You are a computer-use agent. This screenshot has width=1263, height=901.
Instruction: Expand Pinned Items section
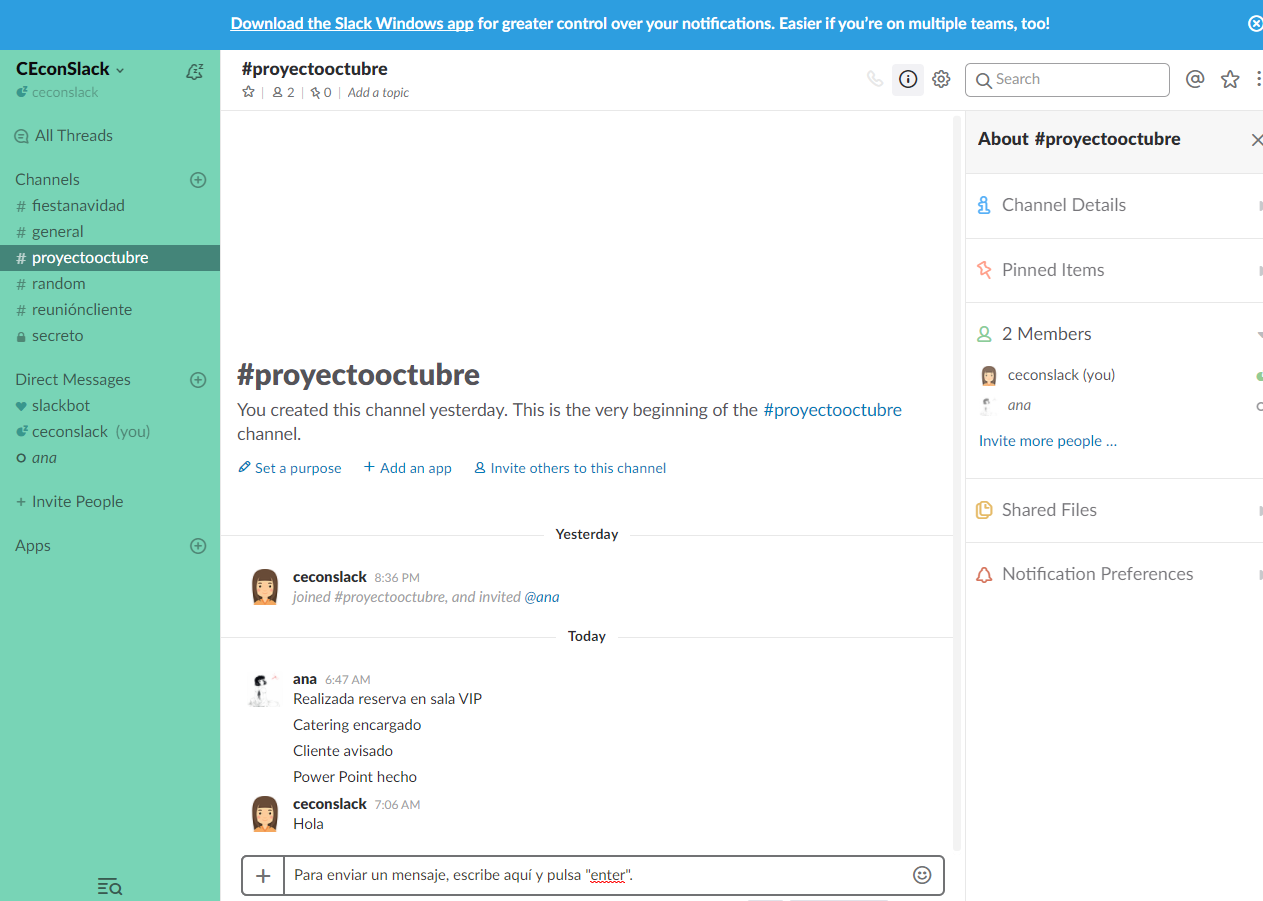click(x=1114, y=270)
